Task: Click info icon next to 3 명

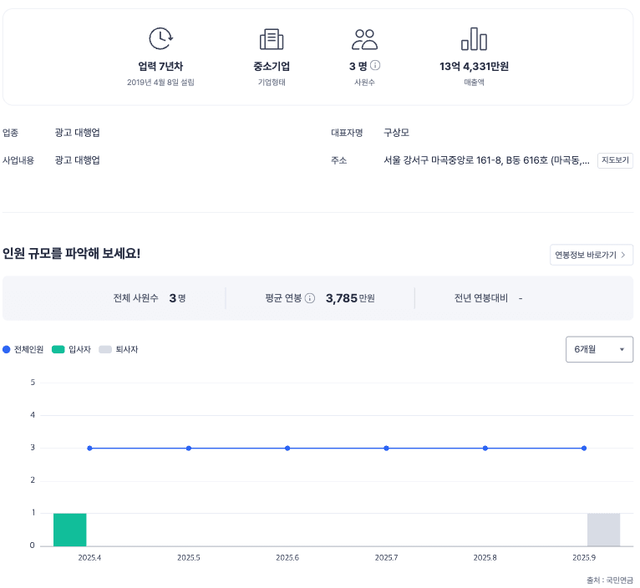Action: coord(375,66)
